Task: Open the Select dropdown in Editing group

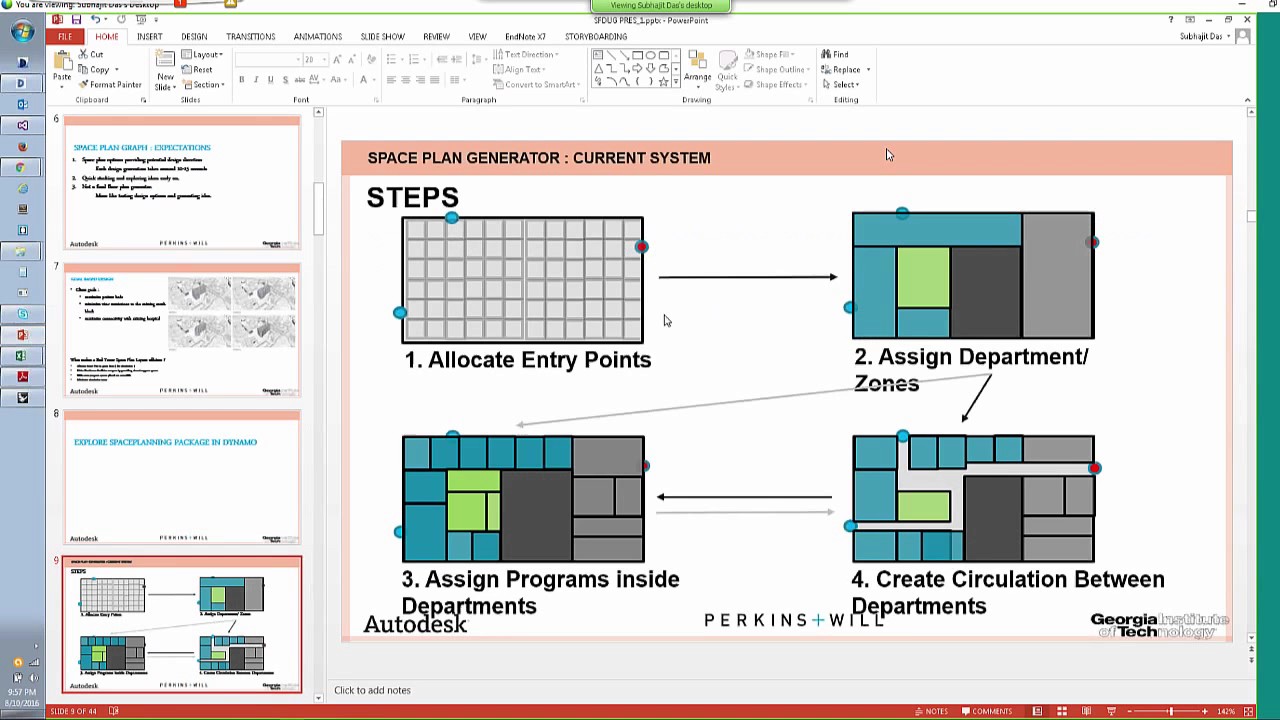Action: (840, 85)
